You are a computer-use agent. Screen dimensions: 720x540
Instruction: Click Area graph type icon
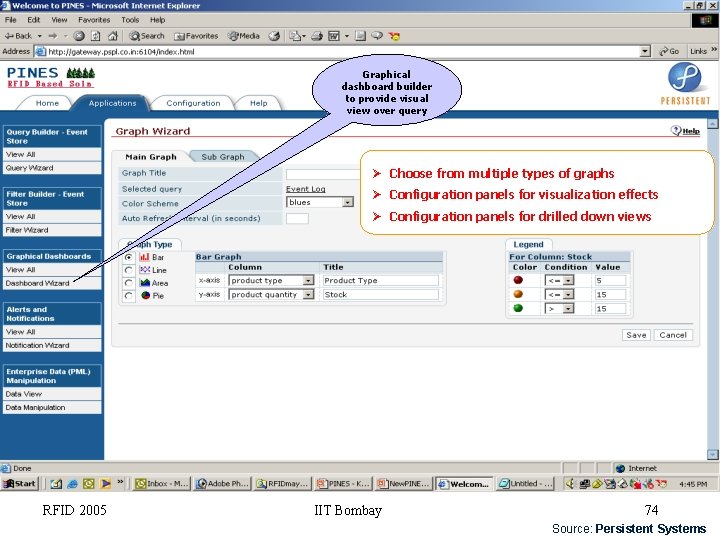pyautogui.click(x=145, y=283)
